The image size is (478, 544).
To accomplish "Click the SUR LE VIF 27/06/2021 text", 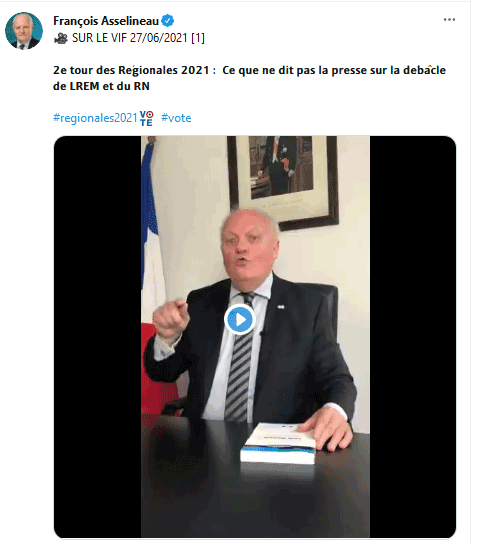I will click(x=138, y=38).
